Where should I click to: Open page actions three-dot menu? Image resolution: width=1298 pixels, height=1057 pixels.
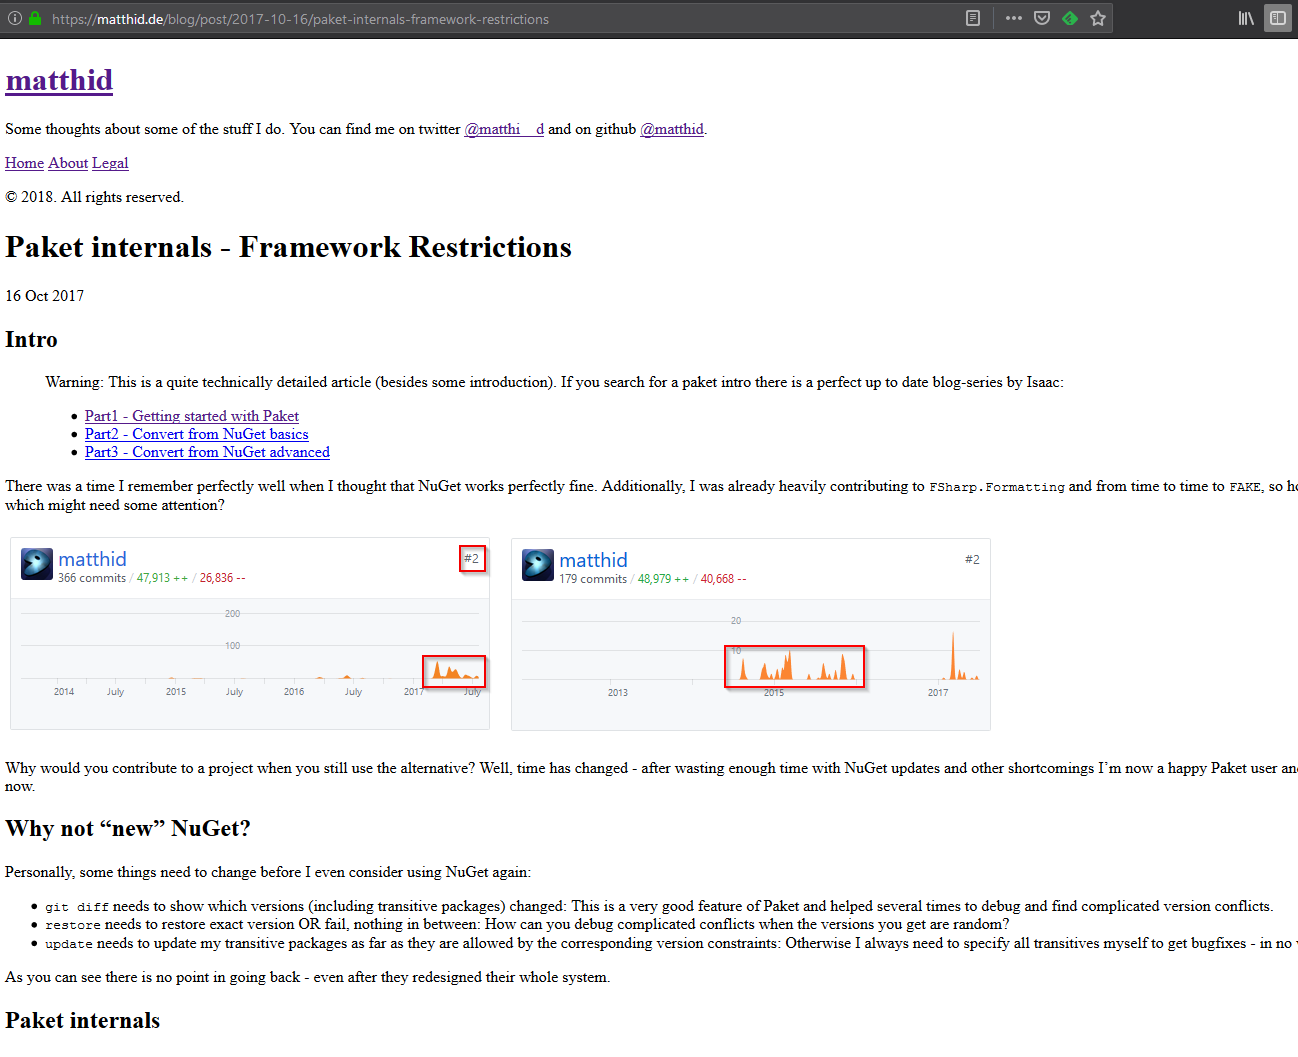coord(1014,18)
